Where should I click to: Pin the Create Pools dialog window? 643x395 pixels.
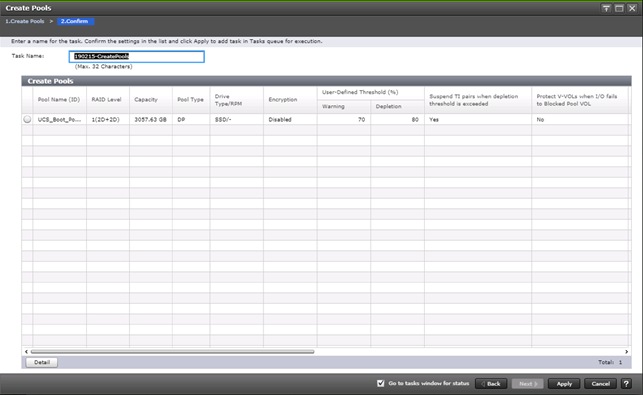click(x=606, y=8)
